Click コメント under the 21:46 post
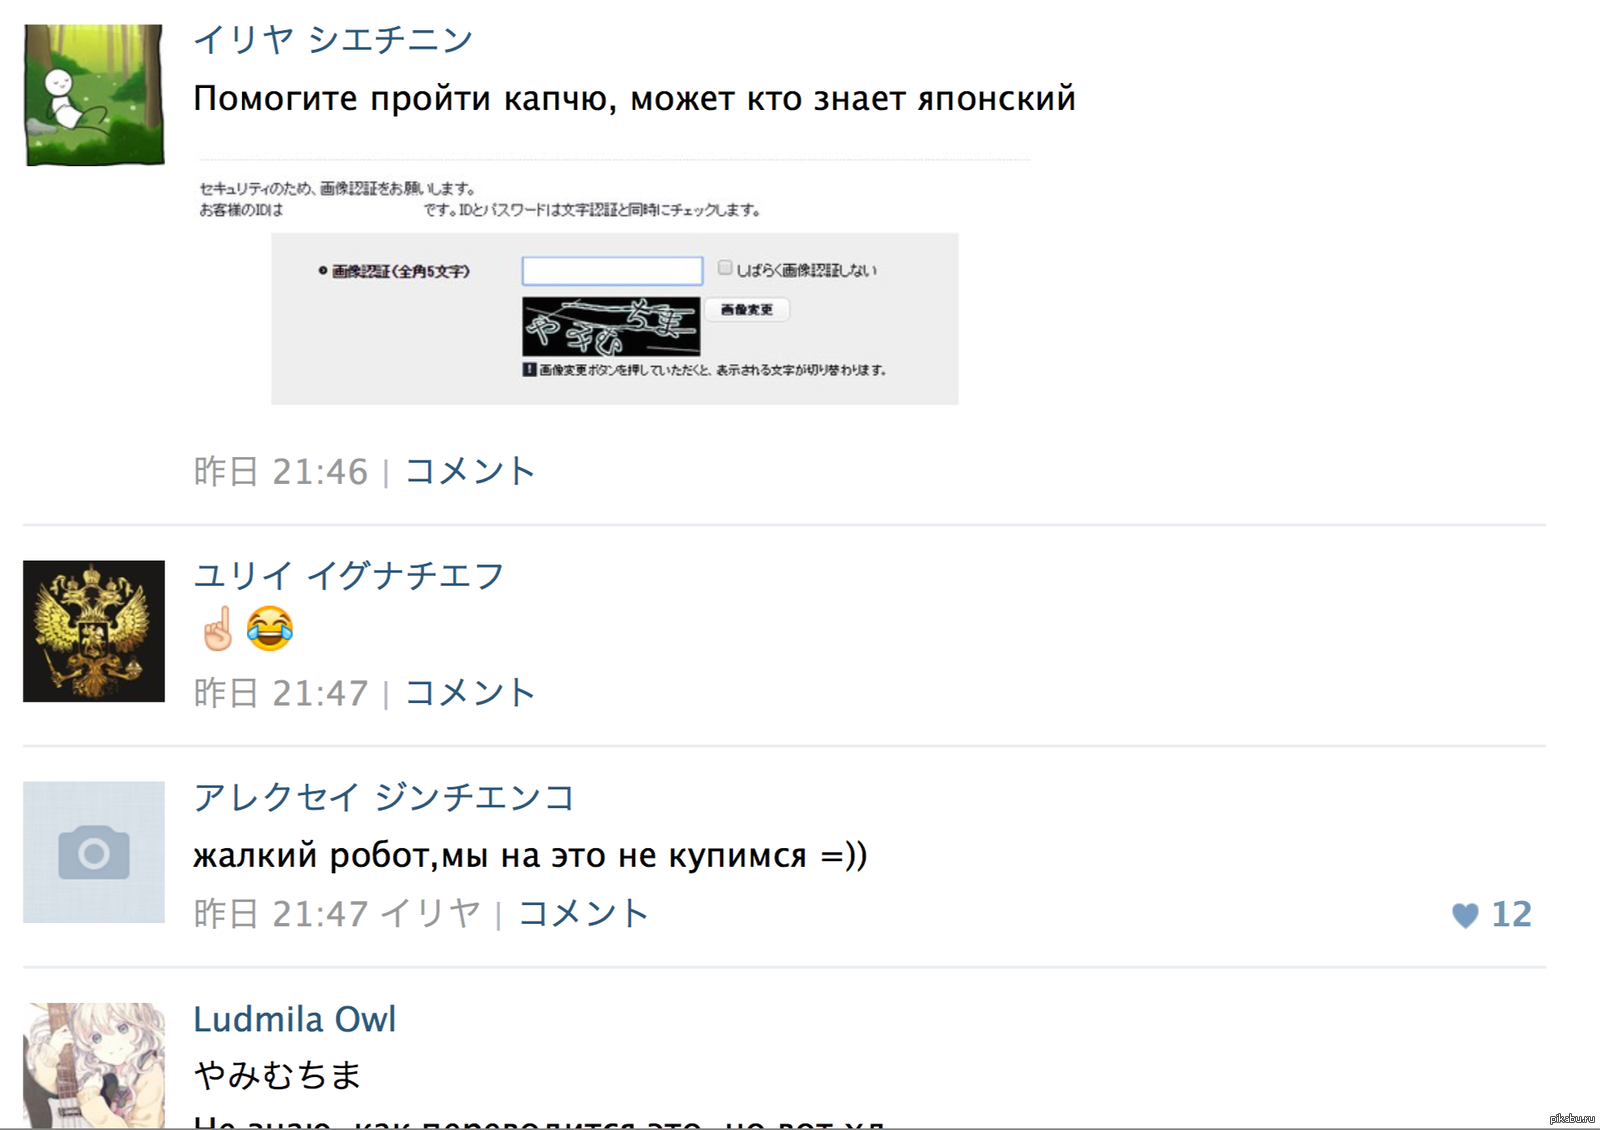The image size is (1600, 1130). point(470,471)
